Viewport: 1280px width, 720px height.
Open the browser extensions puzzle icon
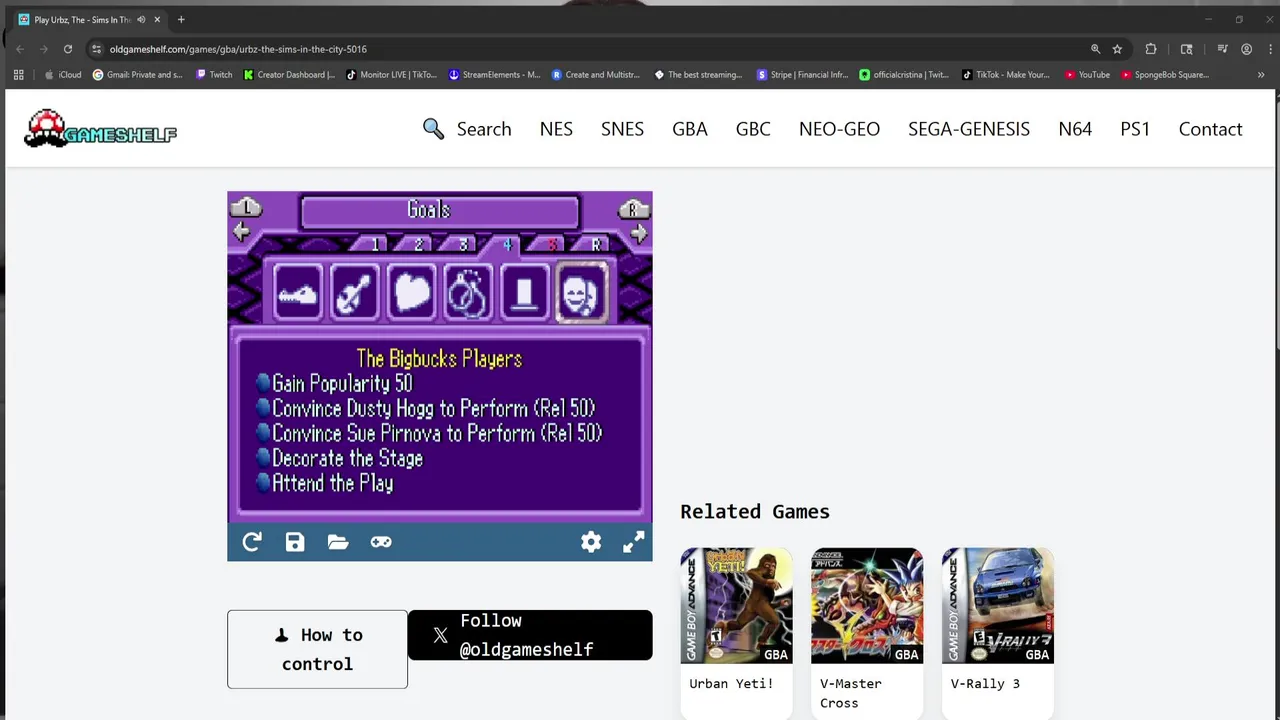[x=1151, y=49]
